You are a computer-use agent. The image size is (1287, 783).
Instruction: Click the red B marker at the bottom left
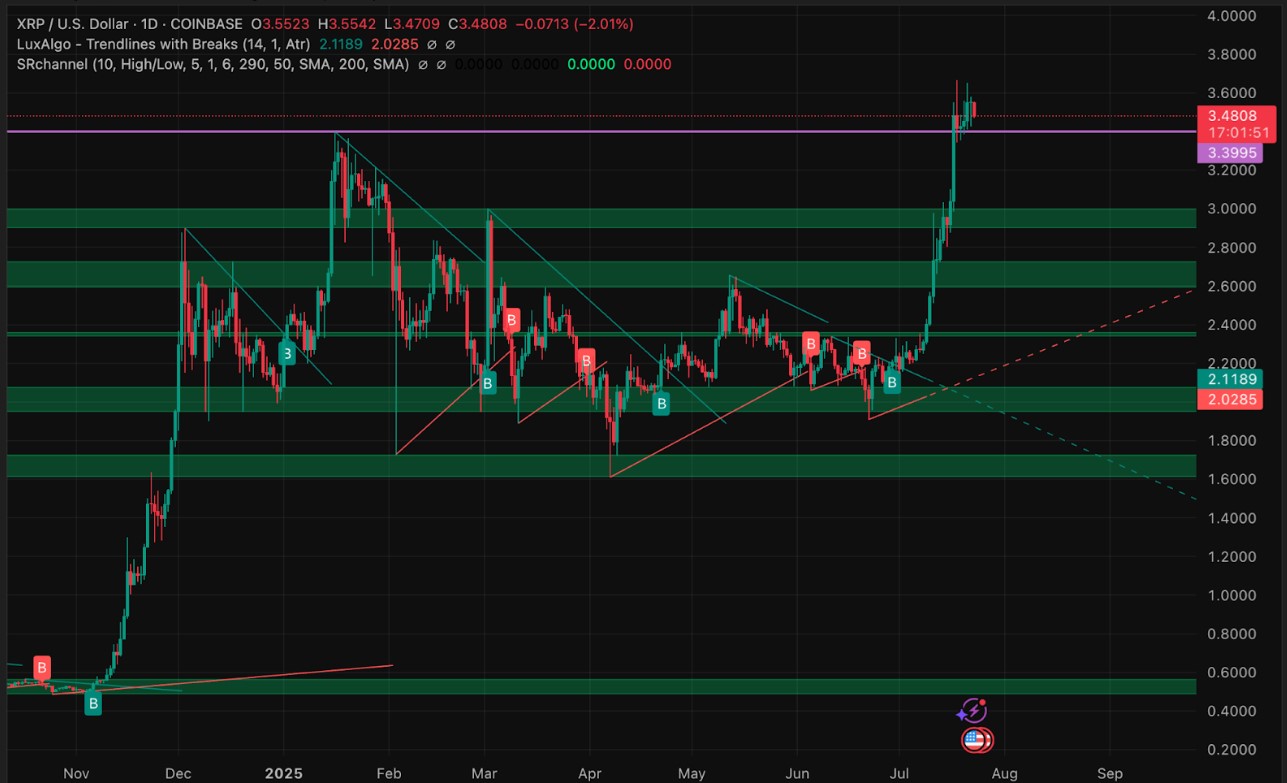(x=41, y=668)
